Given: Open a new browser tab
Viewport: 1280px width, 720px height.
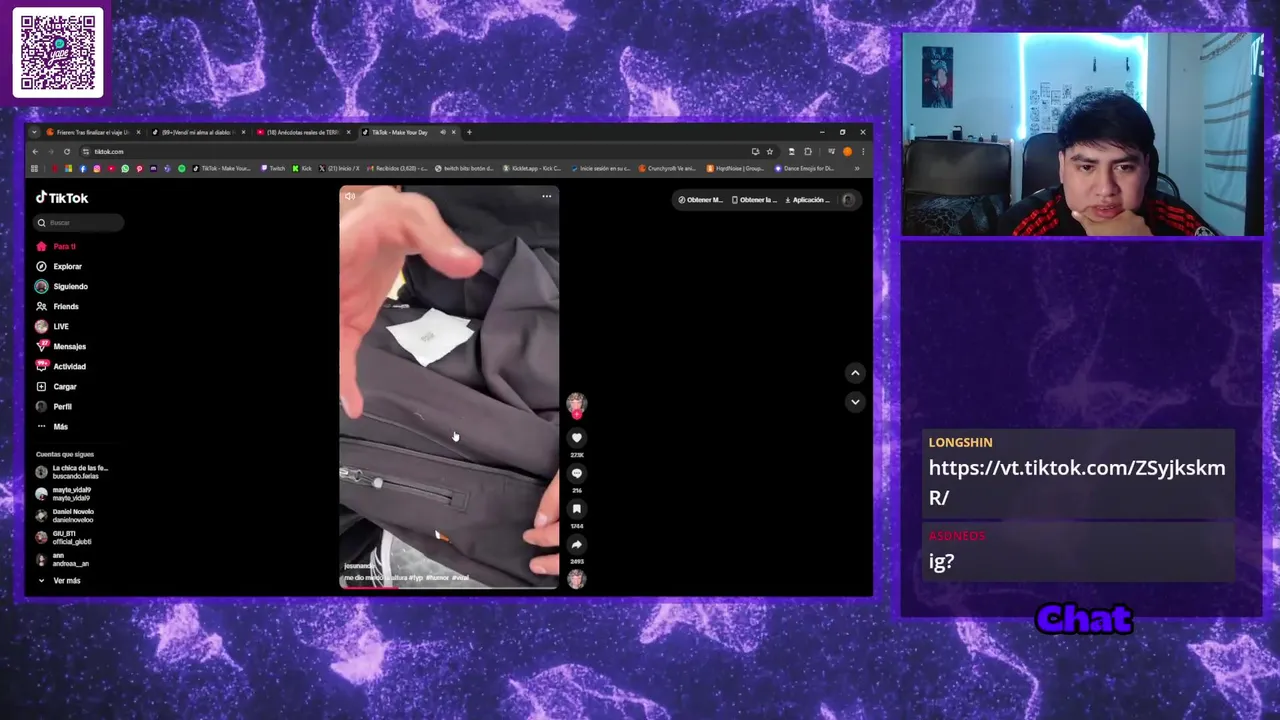Looking at the screenshot, I should [469, 132].
